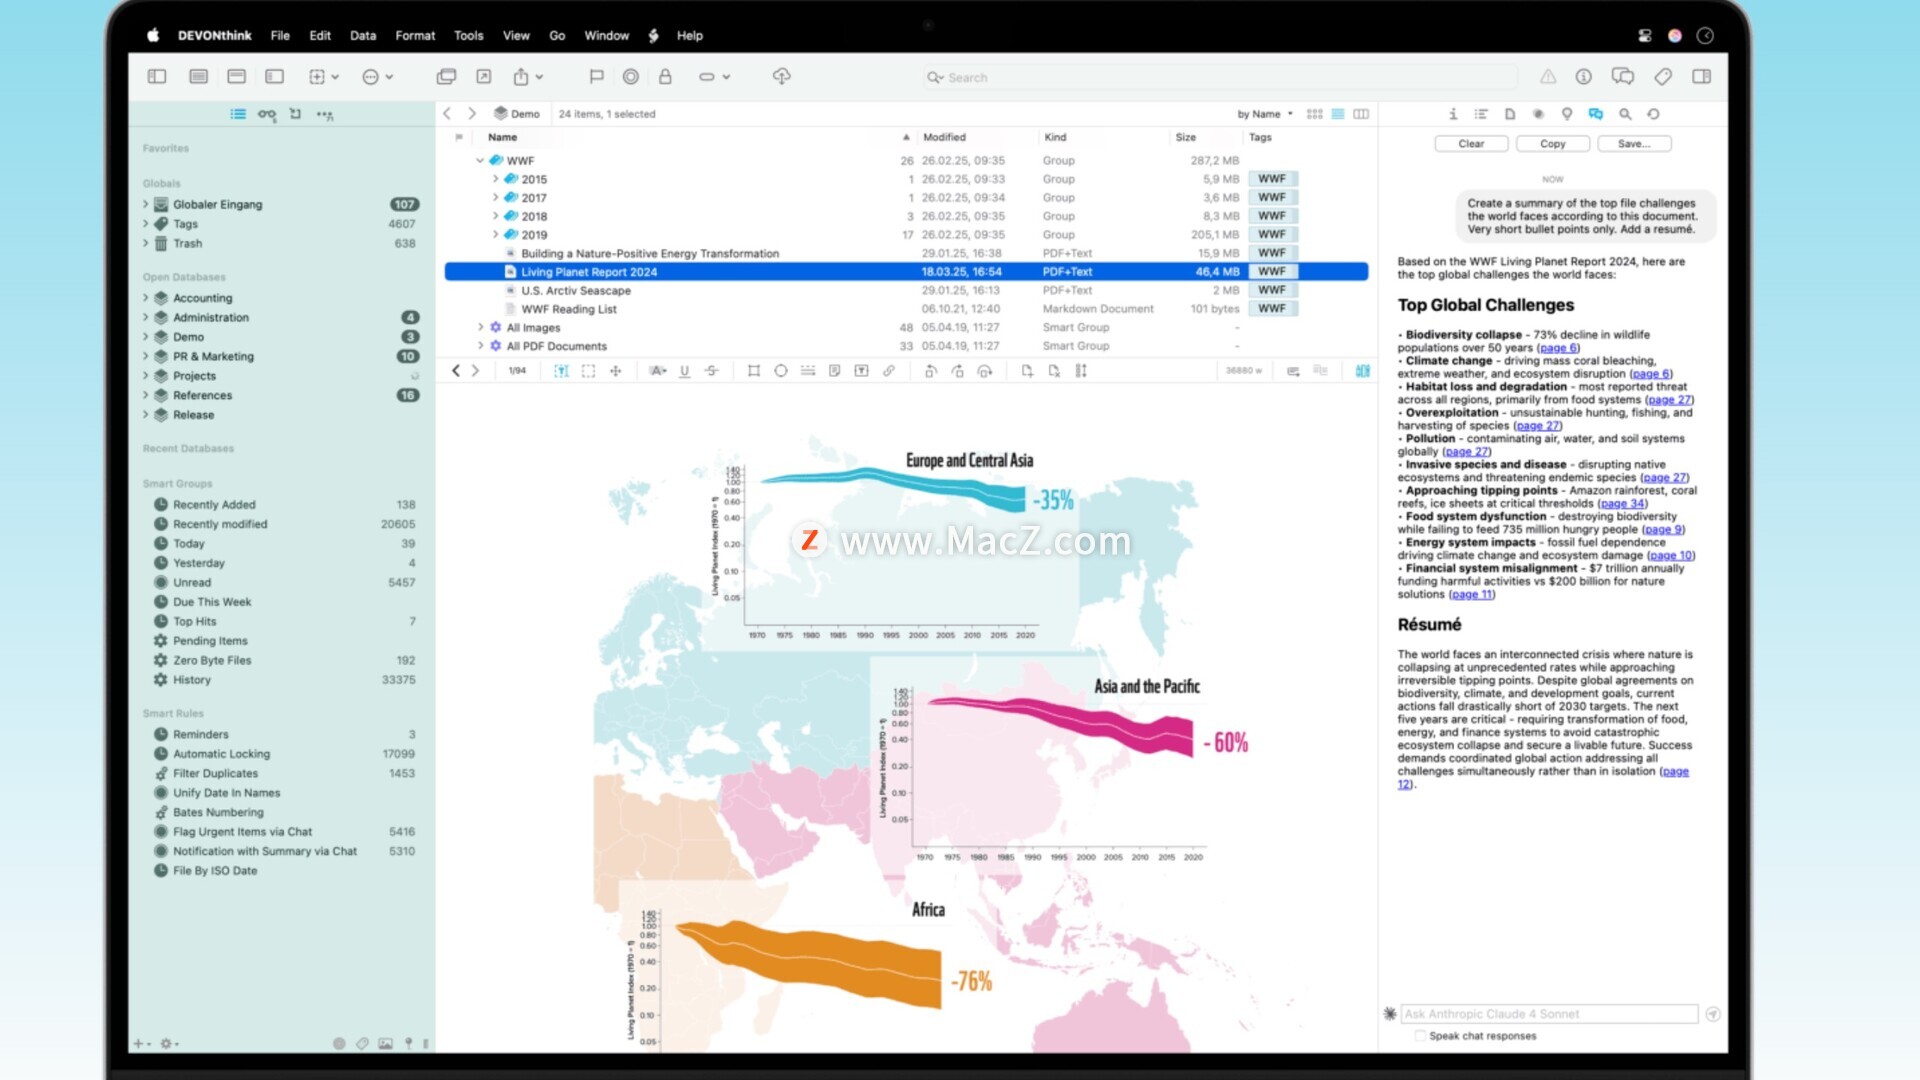The image size is (1920, 1080).
Task: Open the Go menu
Action: 557,35
